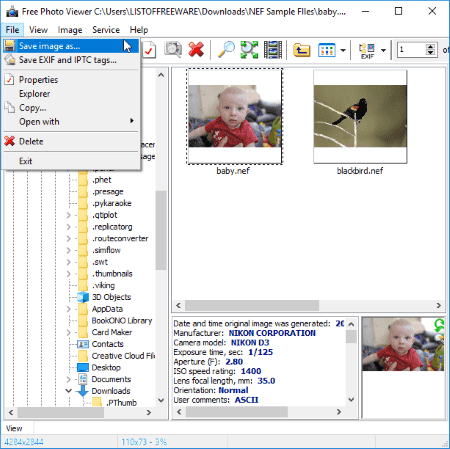Select the 3D Objects folder
This screenshot has height=449, width=450.
111,297
